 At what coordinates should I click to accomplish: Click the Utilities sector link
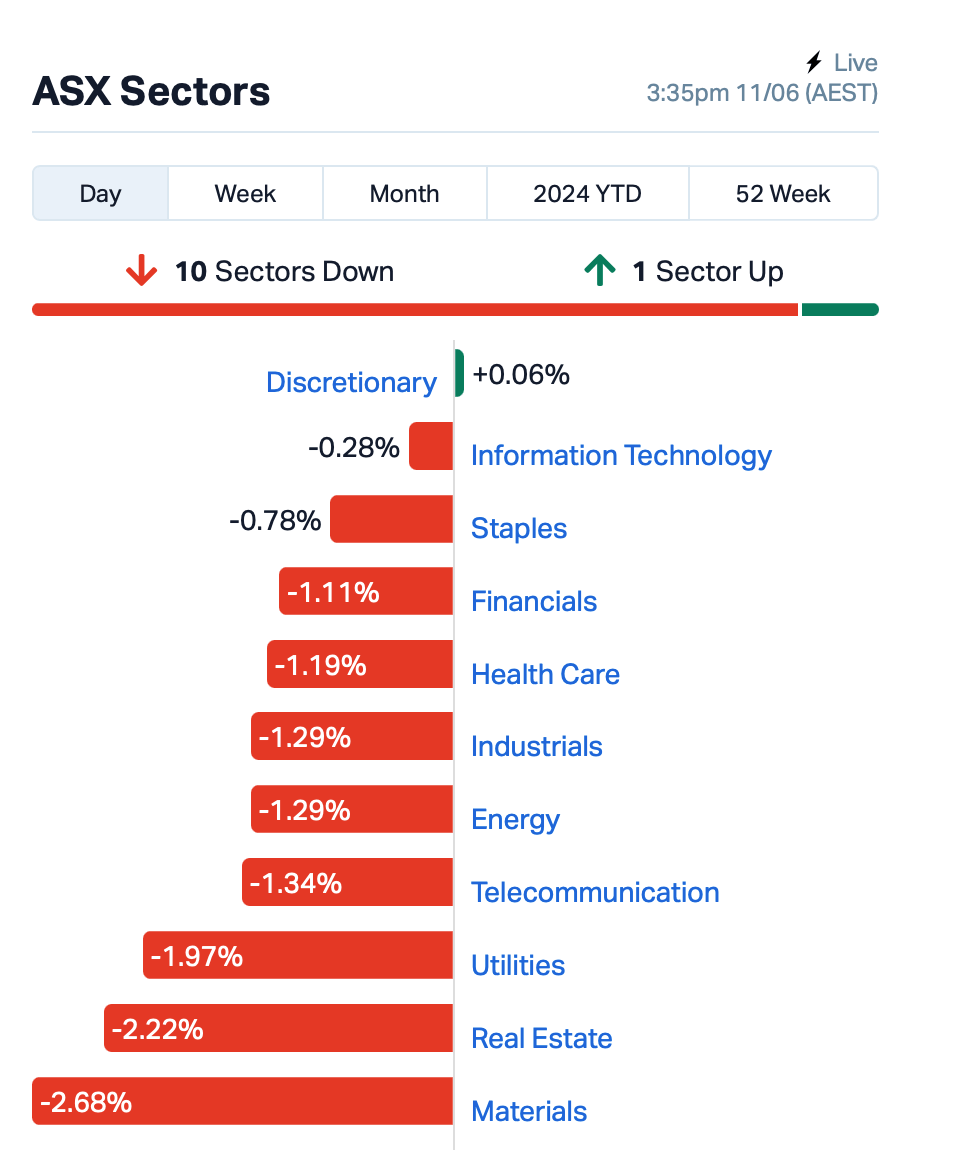point(518,965)
